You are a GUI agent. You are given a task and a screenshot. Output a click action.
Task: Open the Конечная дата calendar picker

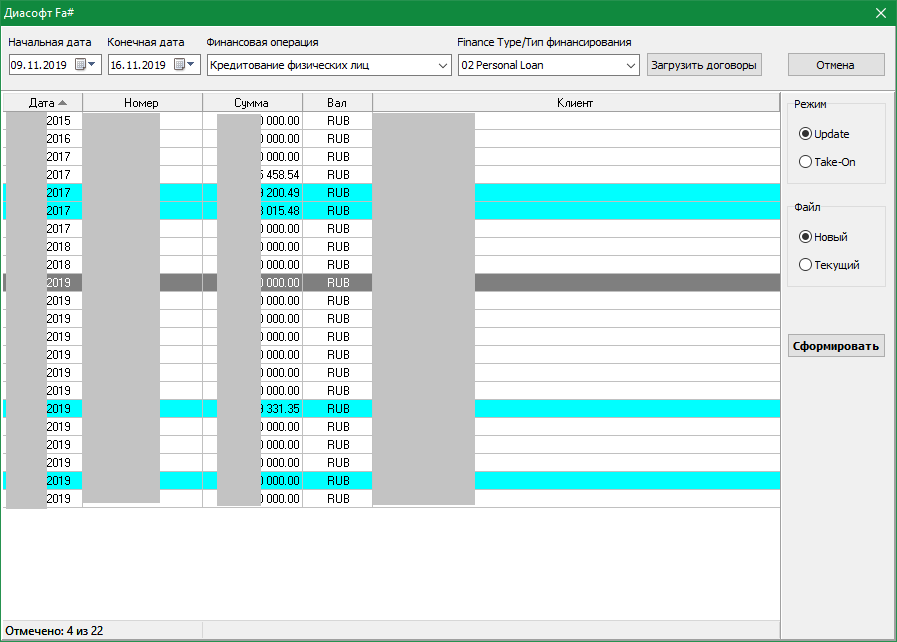click(x=186, y=65)
